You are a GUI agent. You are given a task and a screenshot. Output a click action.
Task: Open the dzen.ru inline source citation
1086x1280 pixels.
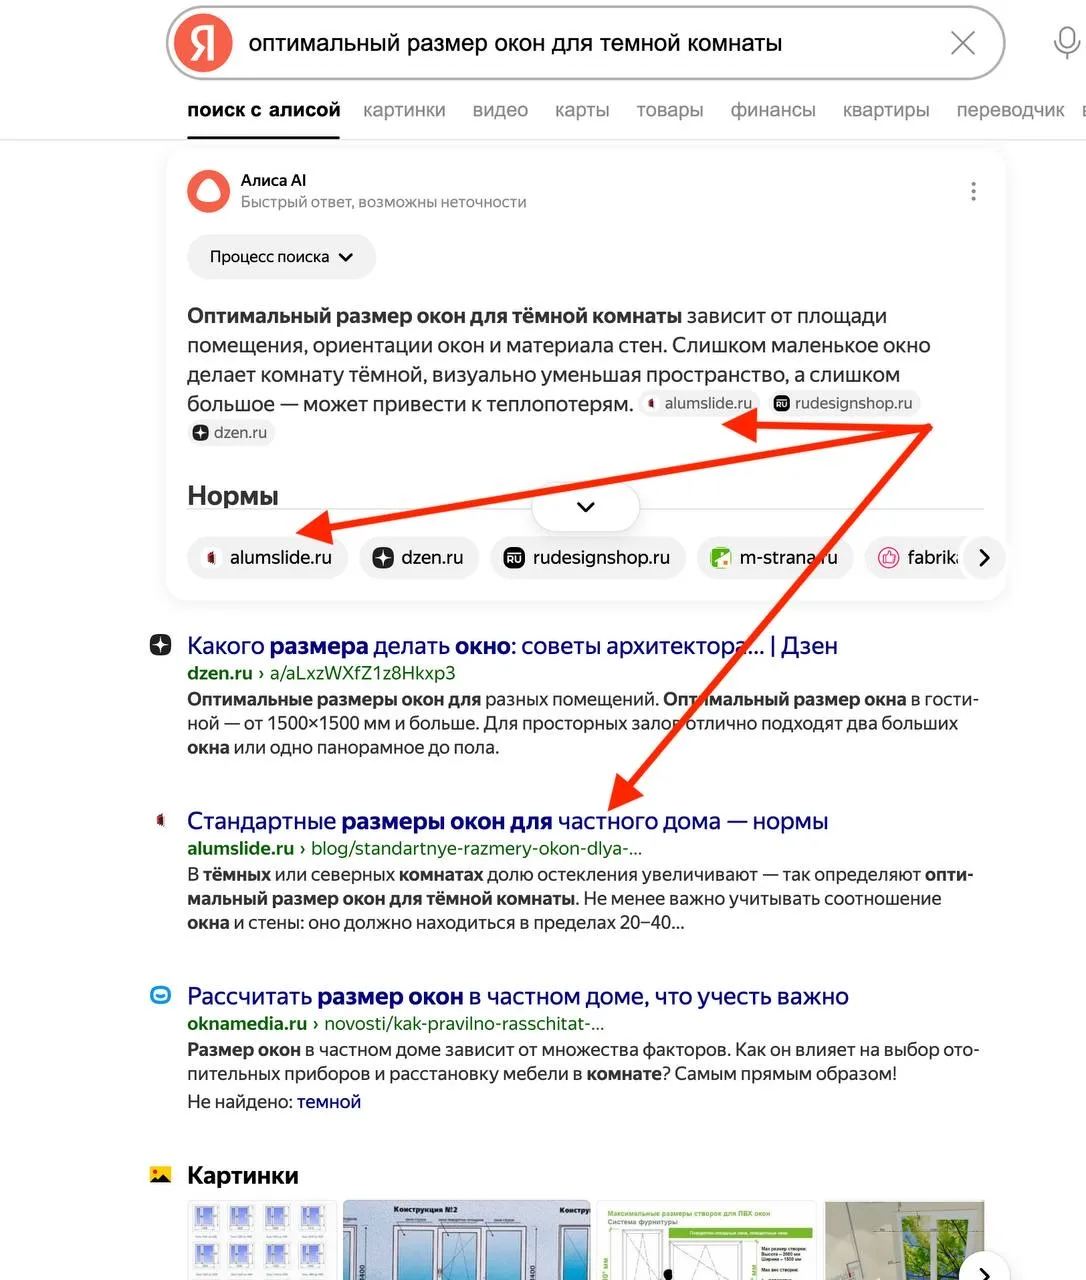point(231,433)
